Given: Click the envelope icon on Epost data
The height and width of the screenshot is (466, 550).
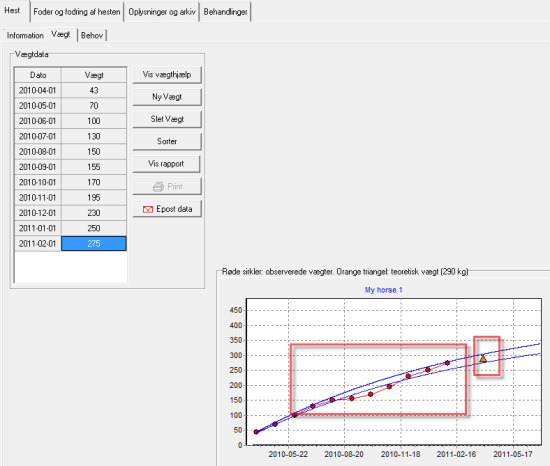Looking at the screenshot, I should click(x=148, y=209).
